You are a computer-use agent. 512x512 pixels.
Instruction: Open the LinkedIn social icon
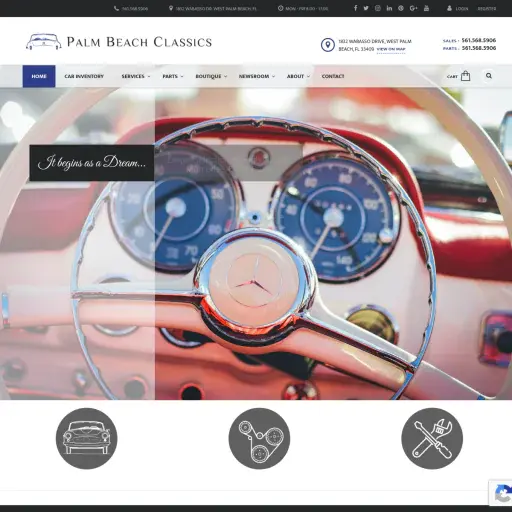click(389, 8)
